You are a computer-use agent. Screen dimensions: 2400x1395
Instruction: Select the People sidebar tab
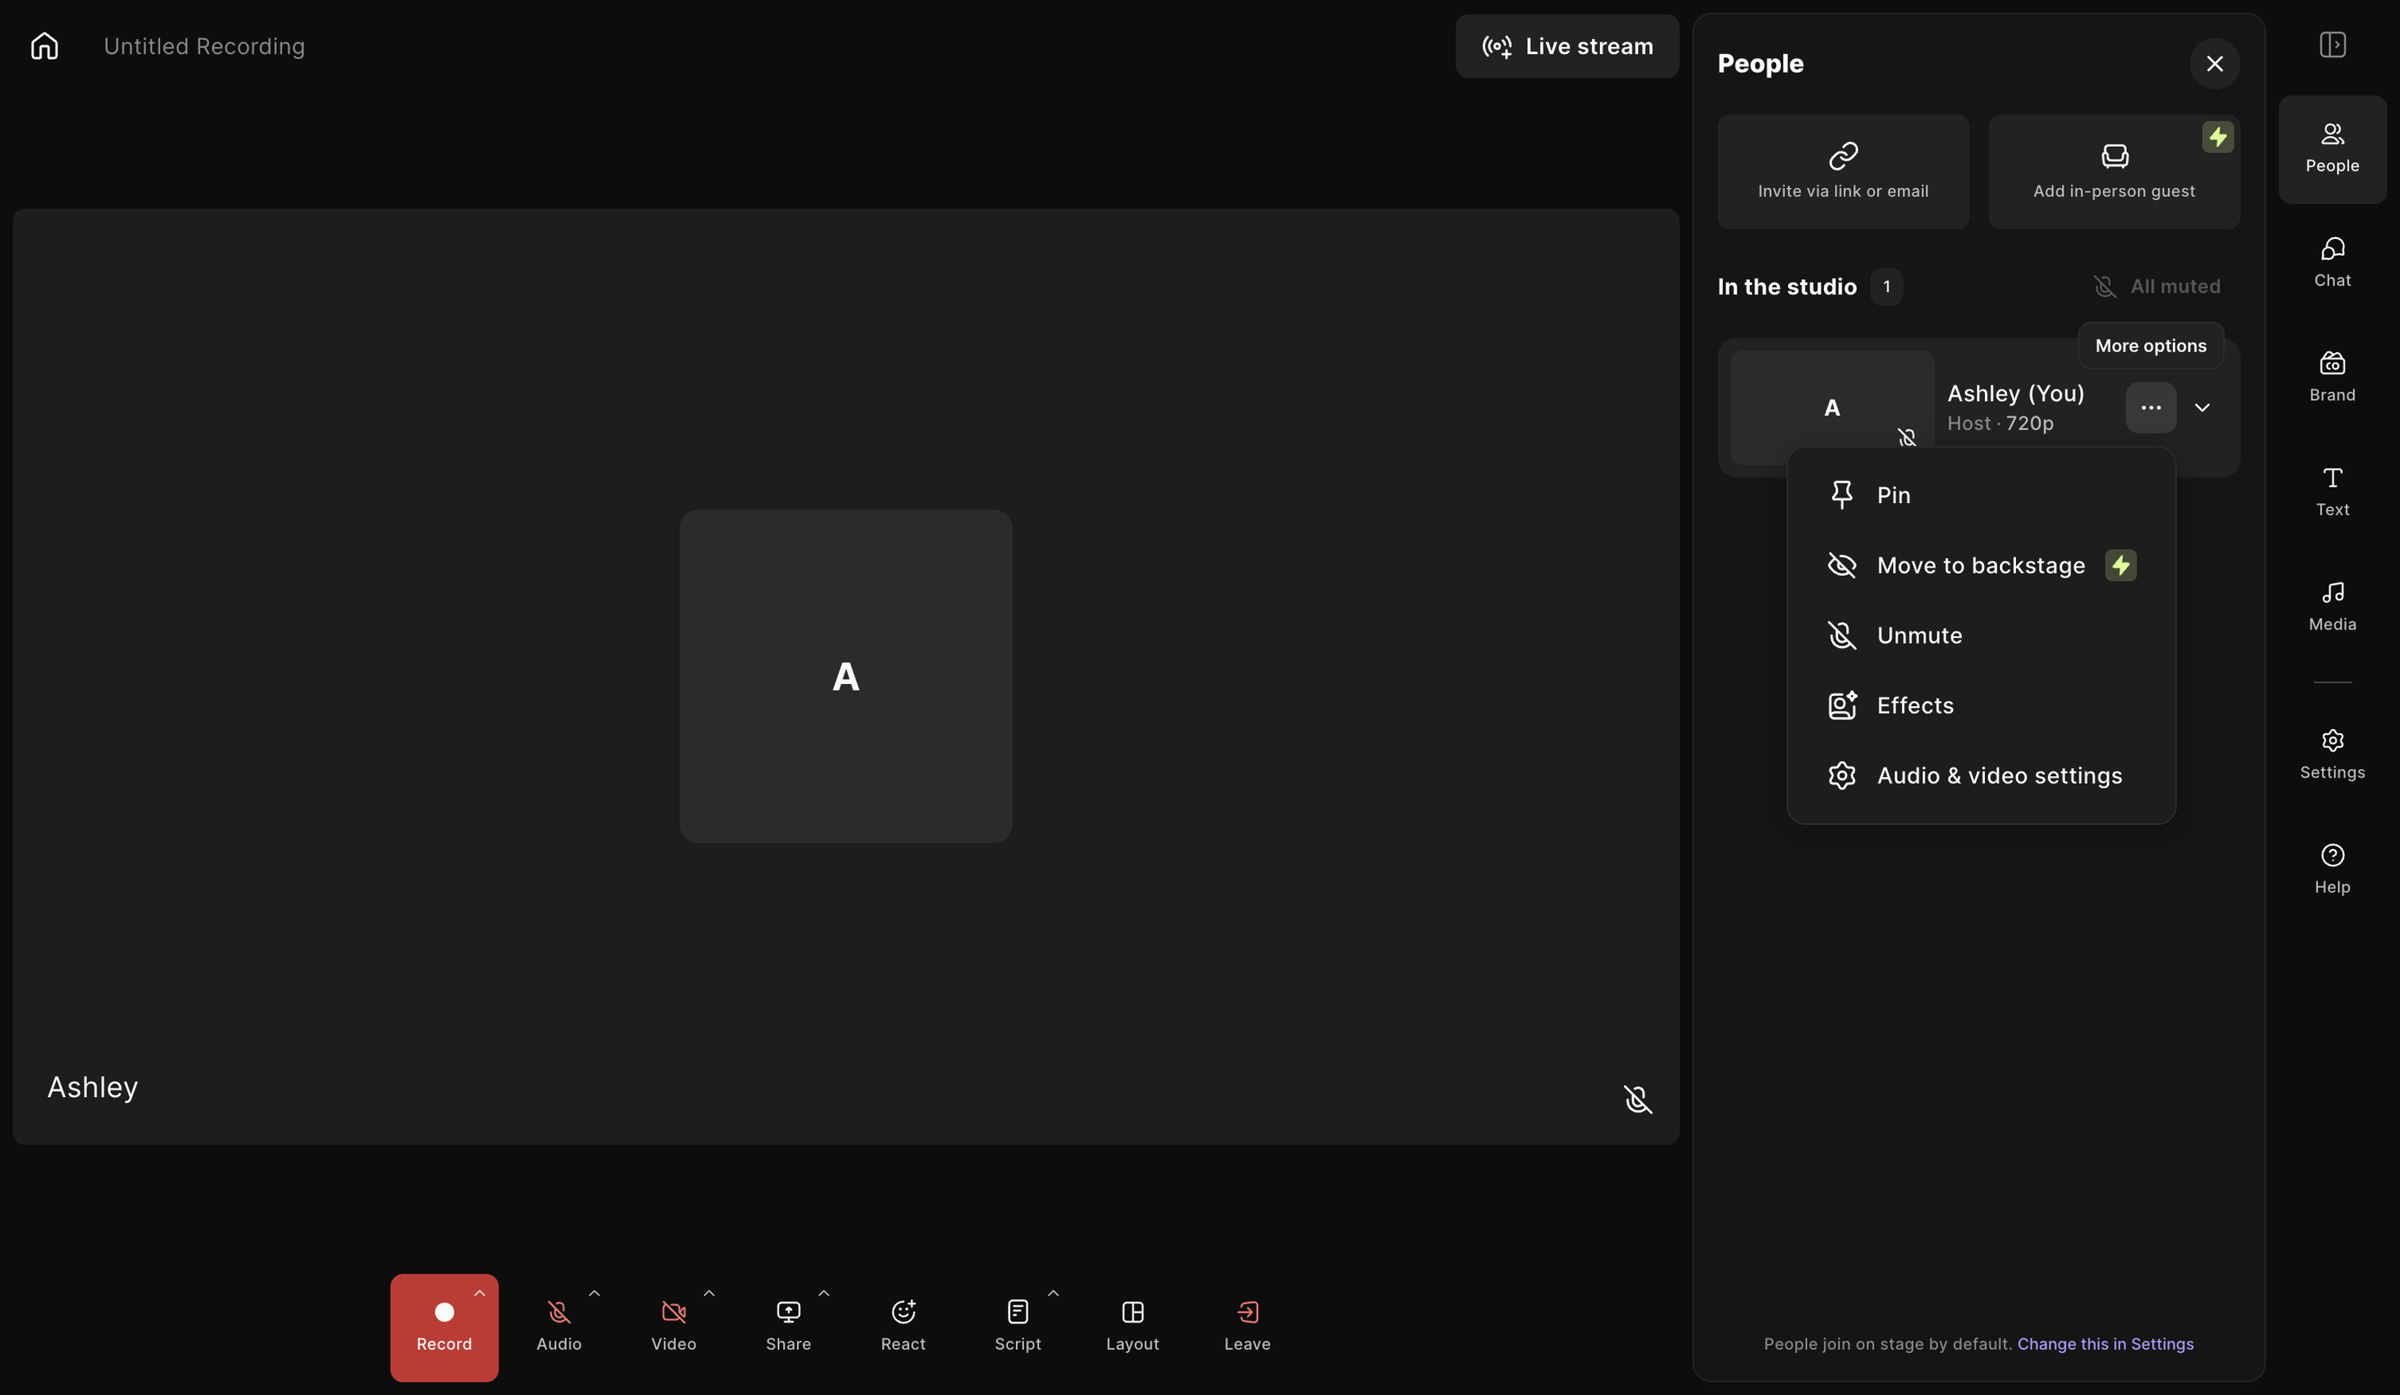pyautogui.click(x=2332, y=149)
